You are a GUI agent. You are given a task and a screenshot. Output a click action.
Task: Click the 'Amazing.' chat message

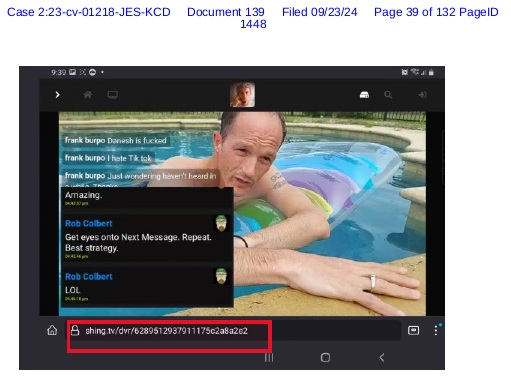[x=83, y=195]
